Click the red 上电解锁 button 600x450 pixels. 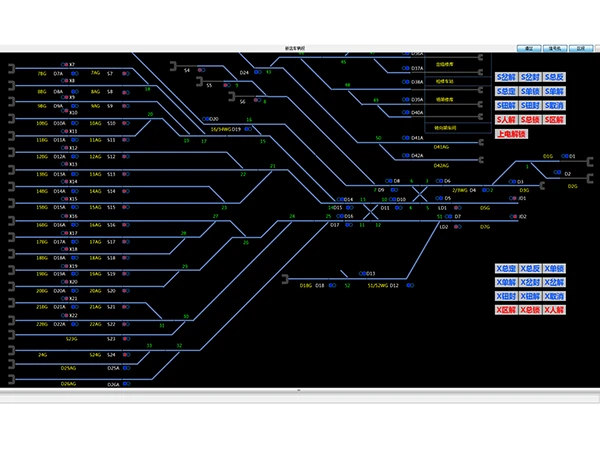(512, 133)
